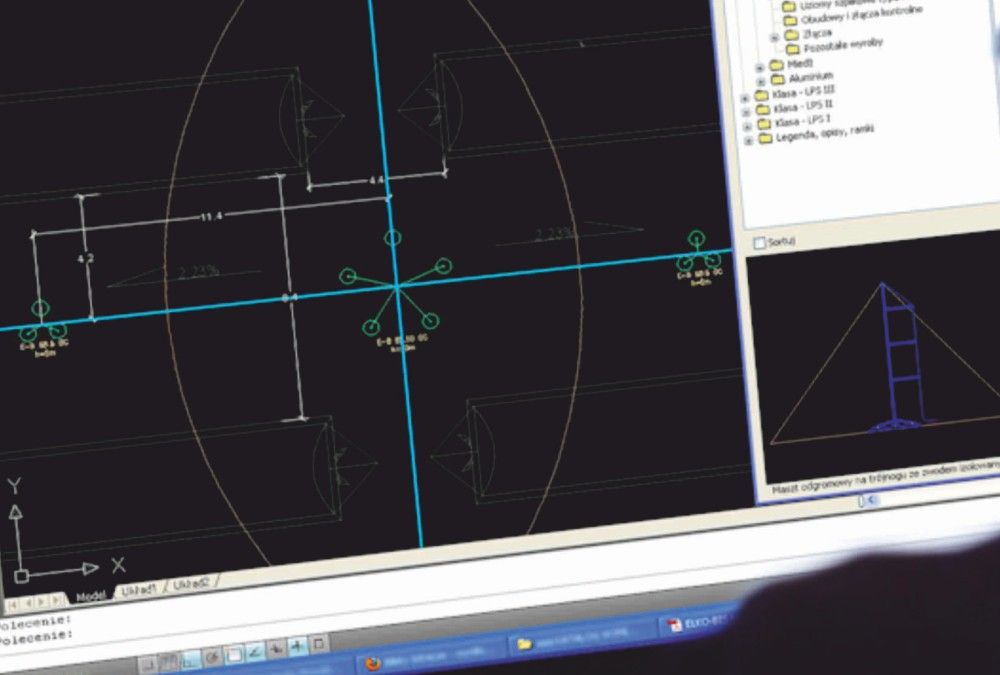
Task: Click the previous layout tab arrow
Action: point(27,602)
